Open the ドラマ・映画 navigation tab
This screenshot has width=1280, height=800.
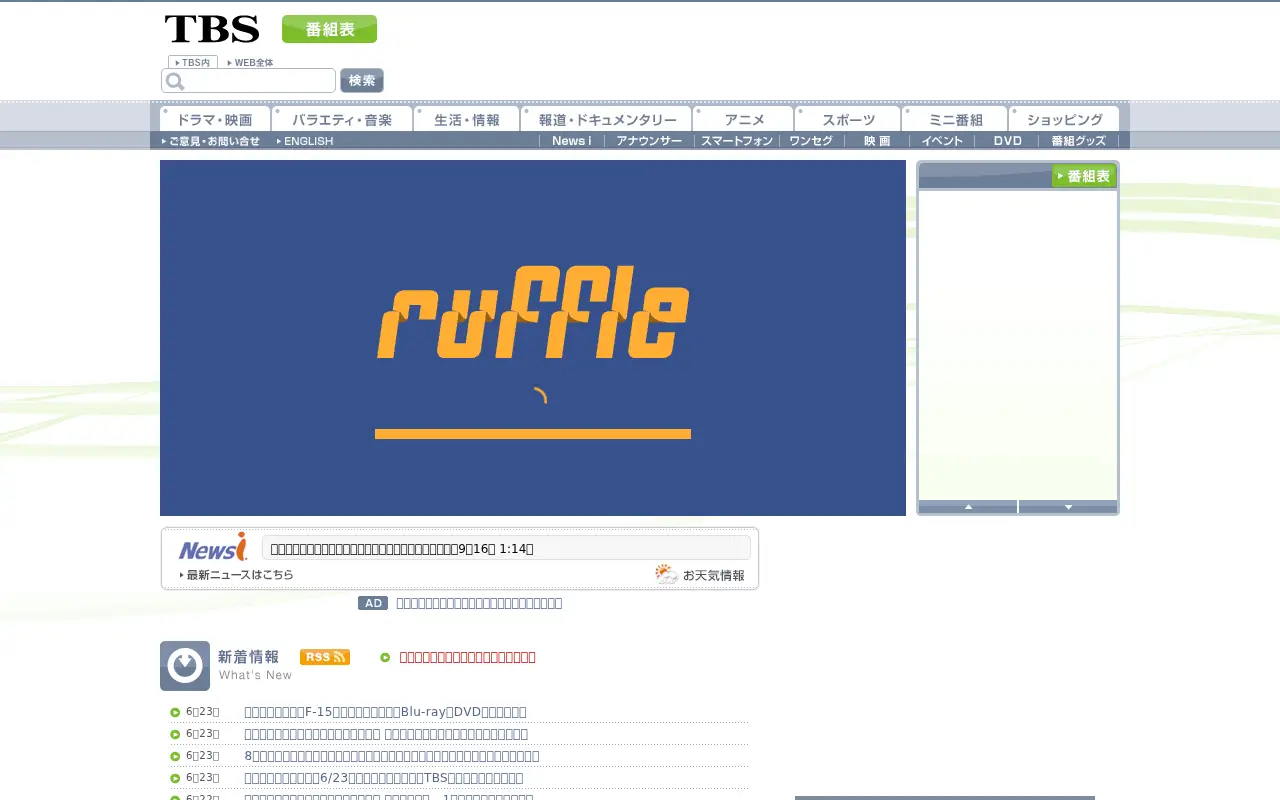tap(215, 119)
